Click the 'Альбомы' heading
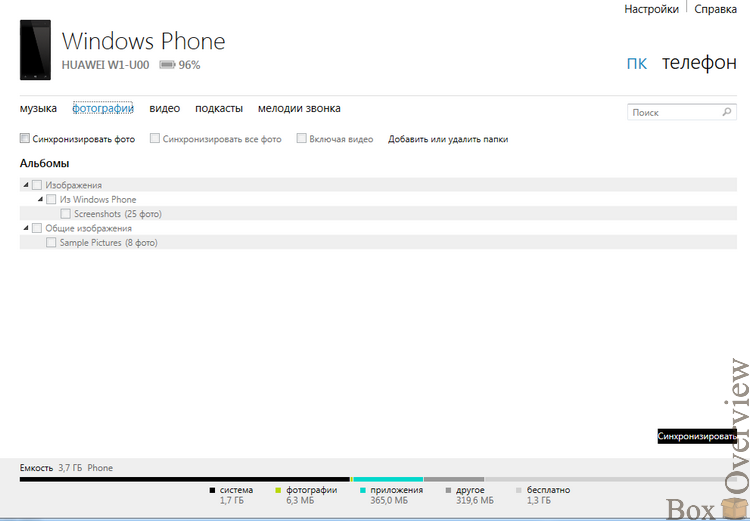Viewport: 750px width, 521px height. (44, 163)
